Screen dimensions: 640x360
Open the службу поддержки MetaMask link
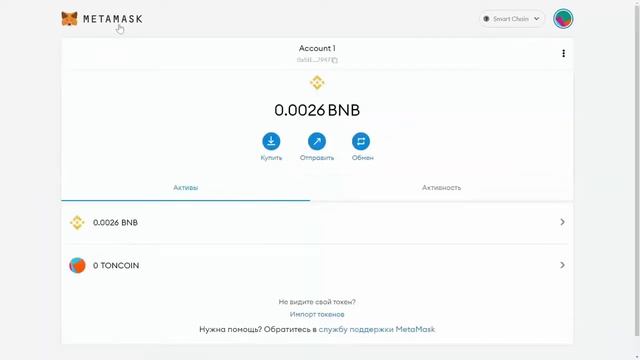pyautogui.click(x=377, y=329)
